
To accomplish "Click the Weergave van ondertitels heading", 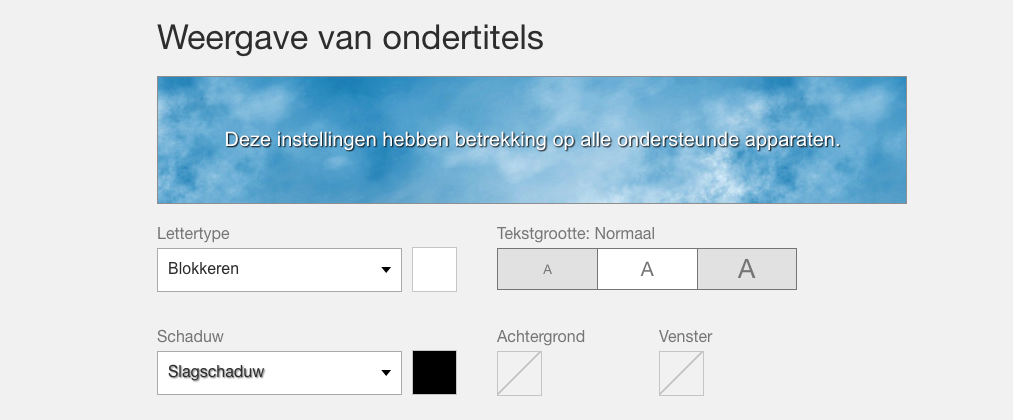I will (350, 38).
